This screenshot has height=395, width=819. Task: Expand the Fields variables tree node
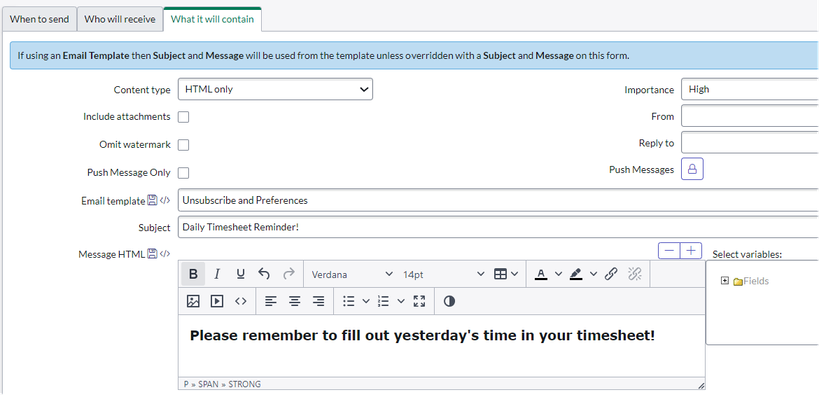pyautogui.click(x=724, y=281)
